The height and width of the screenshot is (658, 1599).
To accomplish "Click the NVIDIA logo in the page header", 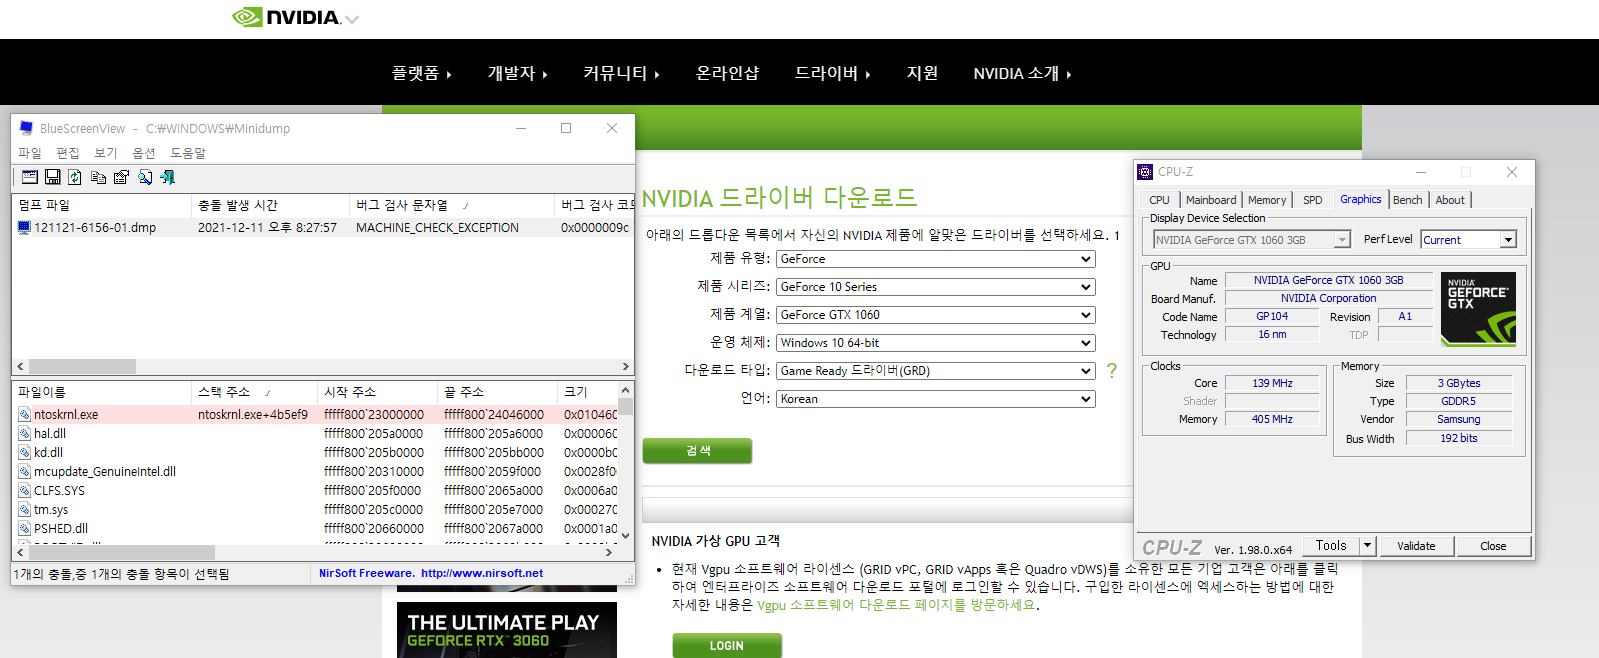I will pos(286,17).
